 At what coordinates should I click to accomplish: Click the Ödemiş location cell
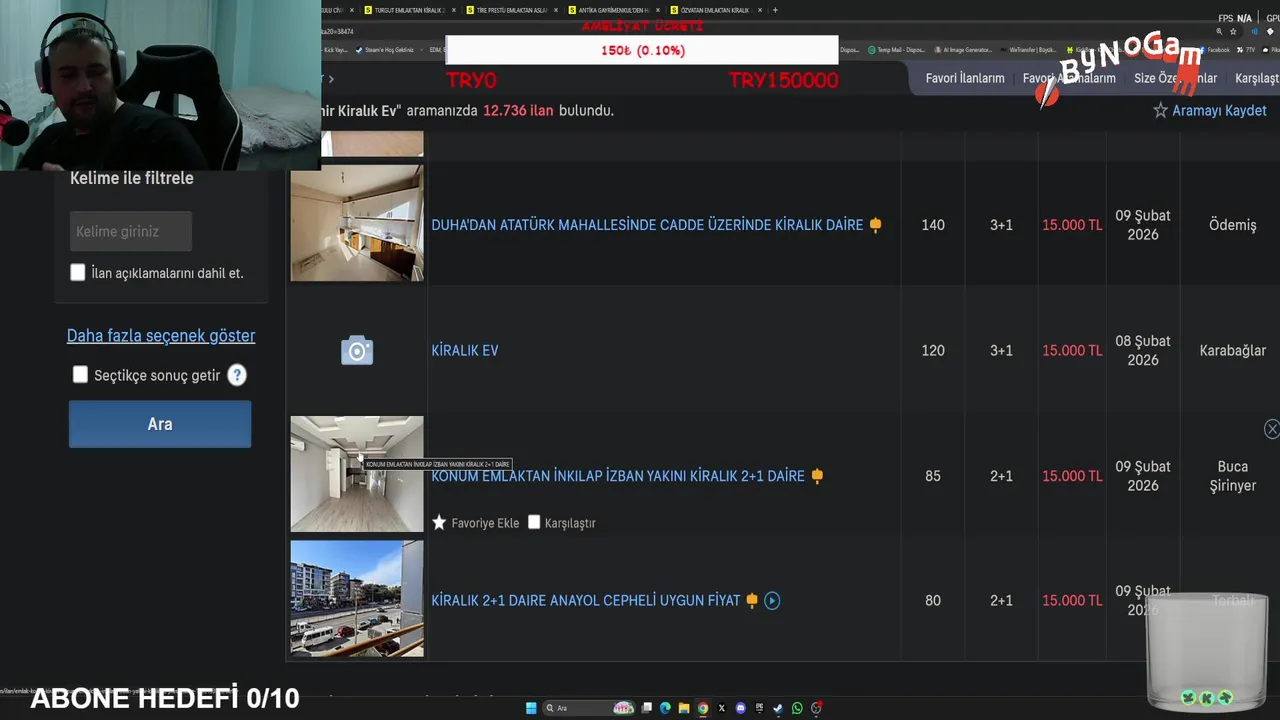coord(1232,225)
